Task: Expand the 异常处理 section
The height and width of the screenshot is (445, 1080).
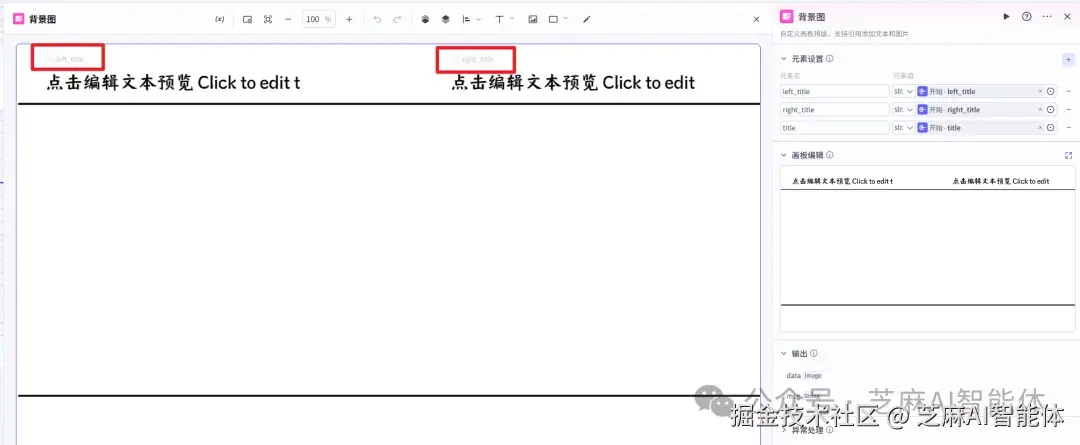Action: pos(784,430)
